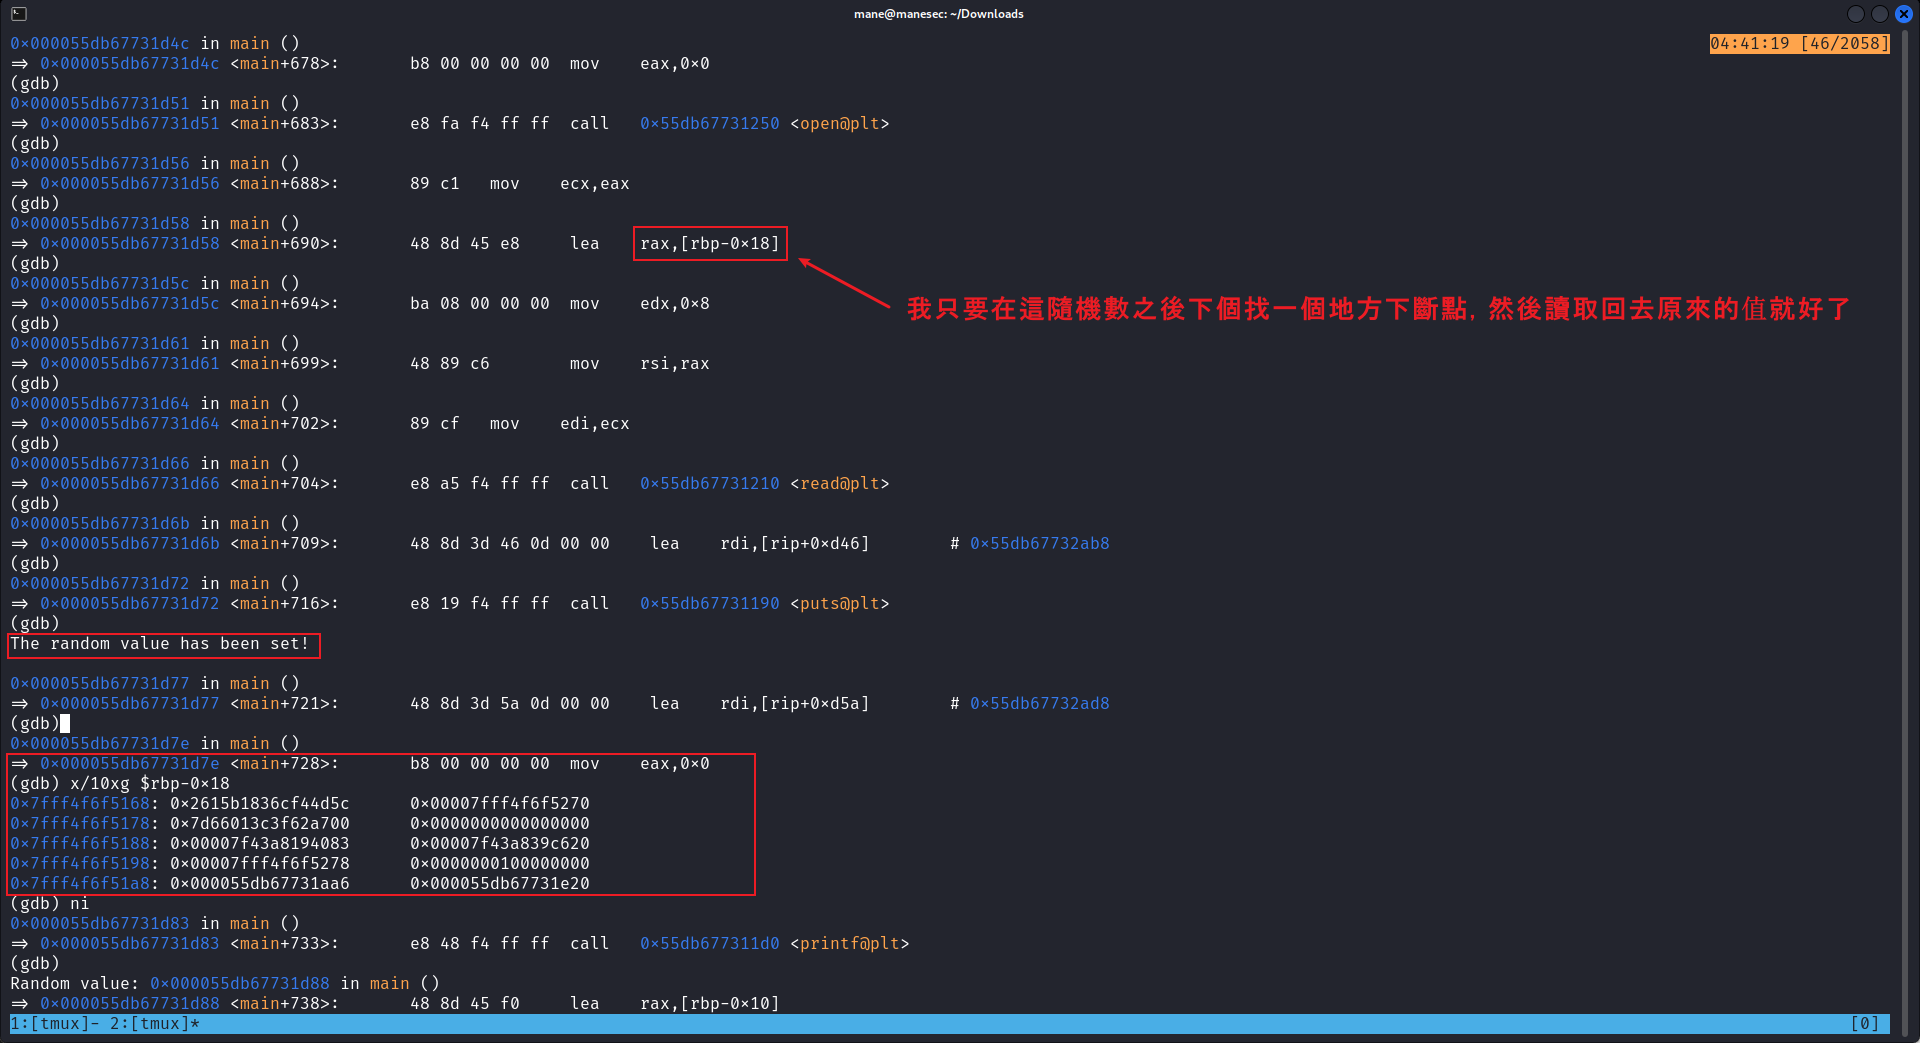Image resolution: width=1920 pixels, height=1043 pixels.
Task: Select the main+678 instruction address
Action: click(x=129, y=63)
